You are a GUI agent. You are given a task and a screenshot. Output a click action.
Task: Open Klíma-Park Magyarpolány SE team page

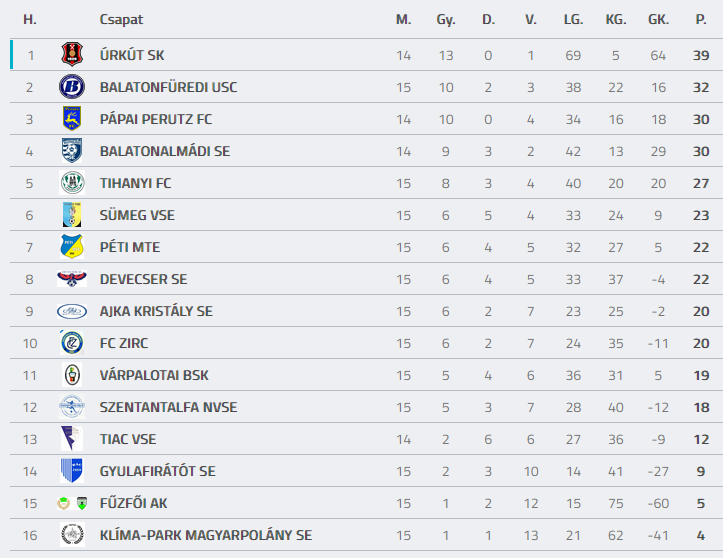[x=205, y=535]
